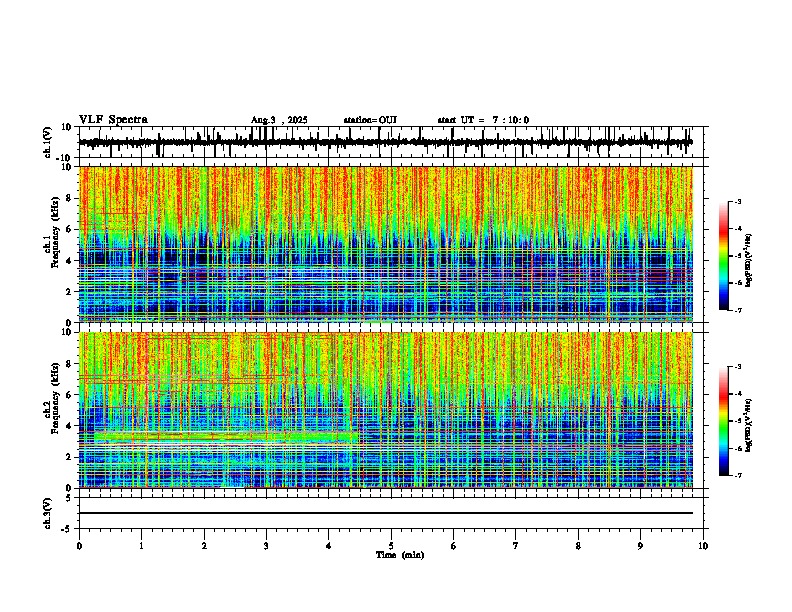The width and height of the screenshot is (792, 612).
Task: Click time axis tick label "0"
Action: click(79, 546)
